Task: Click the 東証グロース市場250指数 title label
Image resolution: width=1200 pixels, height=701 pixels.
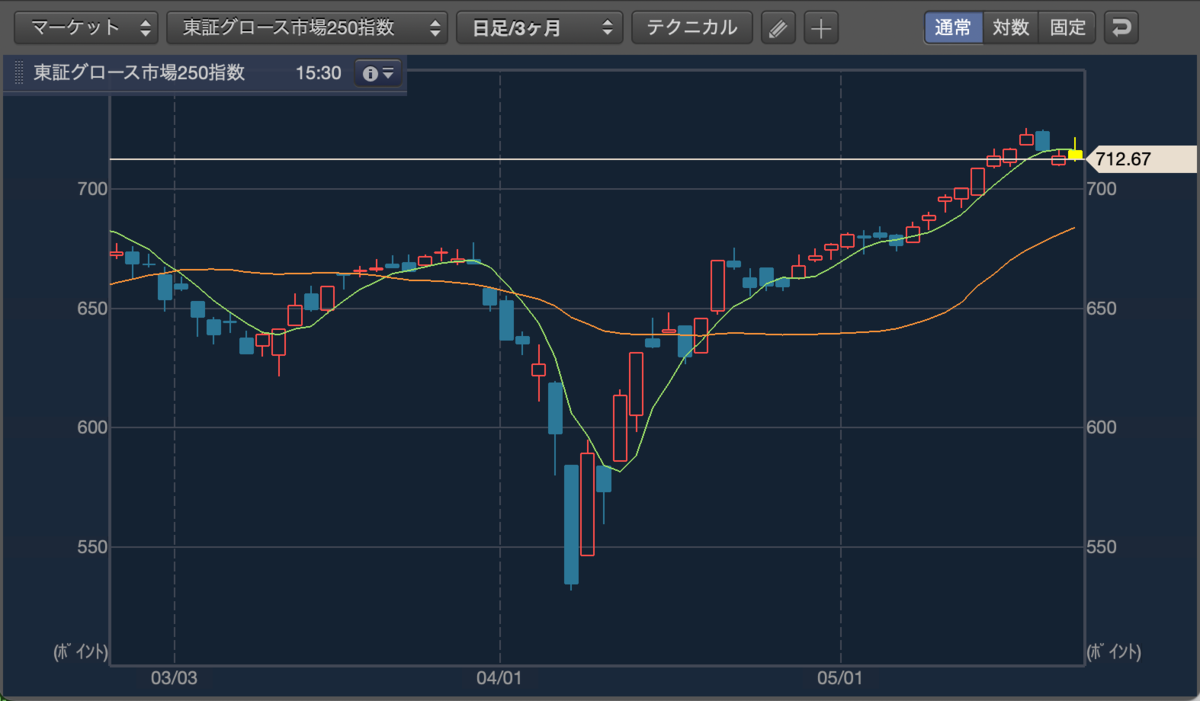Action: click(139, 74)
